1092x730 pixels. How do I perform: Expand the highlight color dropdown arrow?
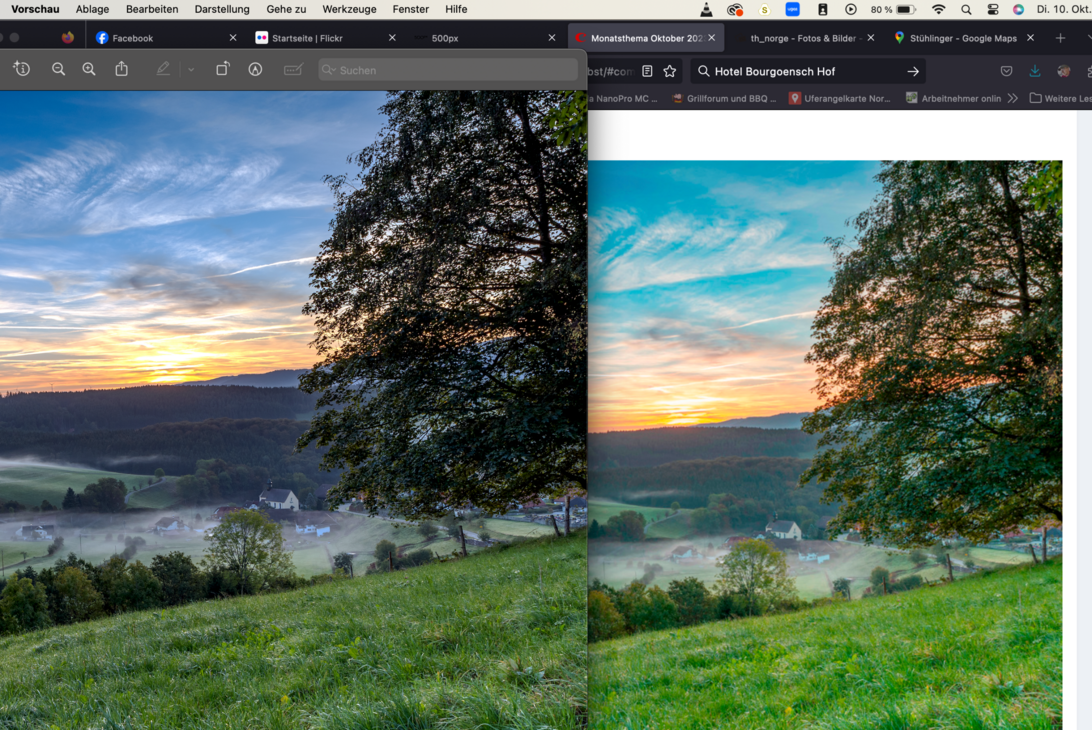[x=191, y=70]
